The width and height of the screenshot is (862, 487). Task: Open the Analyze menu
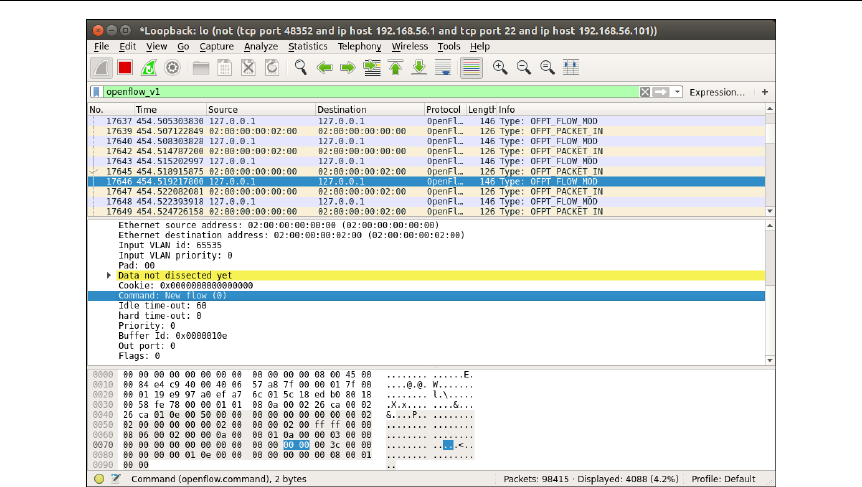click(x=261, y=46)
